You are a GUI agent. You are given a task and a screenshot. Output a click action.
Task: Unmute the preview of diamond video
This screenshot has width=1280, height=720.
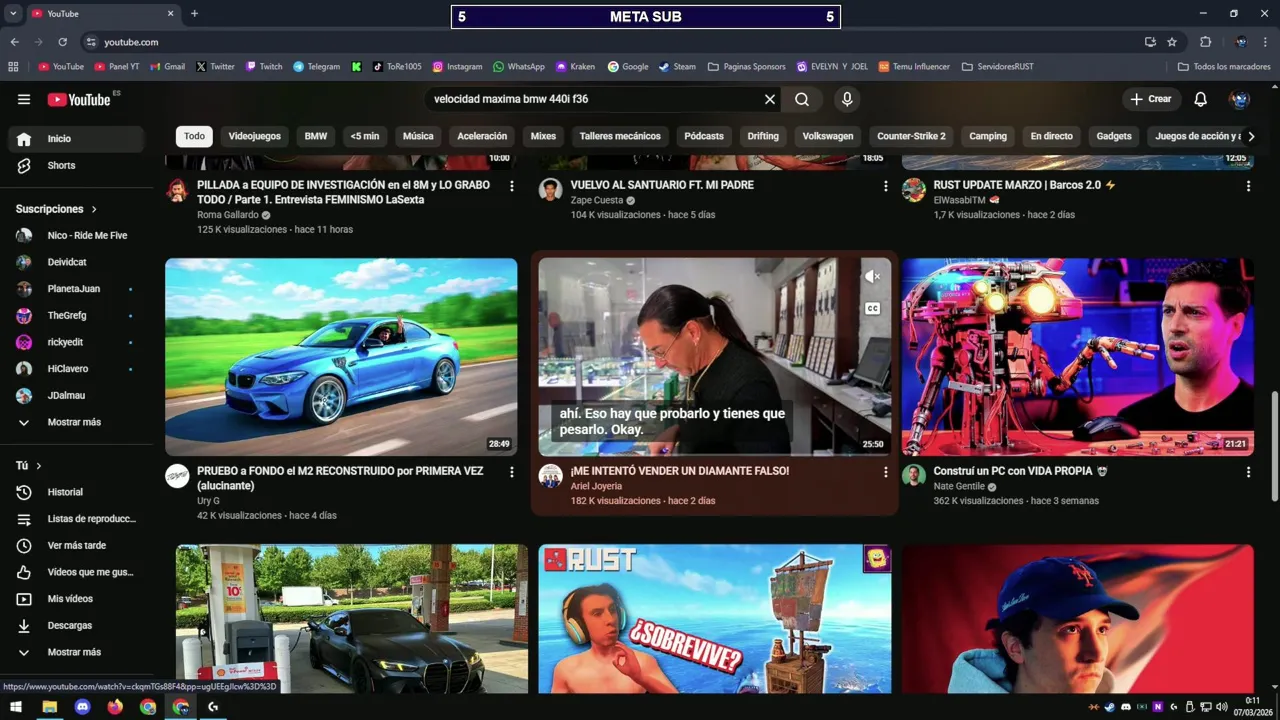pos(872,277)
